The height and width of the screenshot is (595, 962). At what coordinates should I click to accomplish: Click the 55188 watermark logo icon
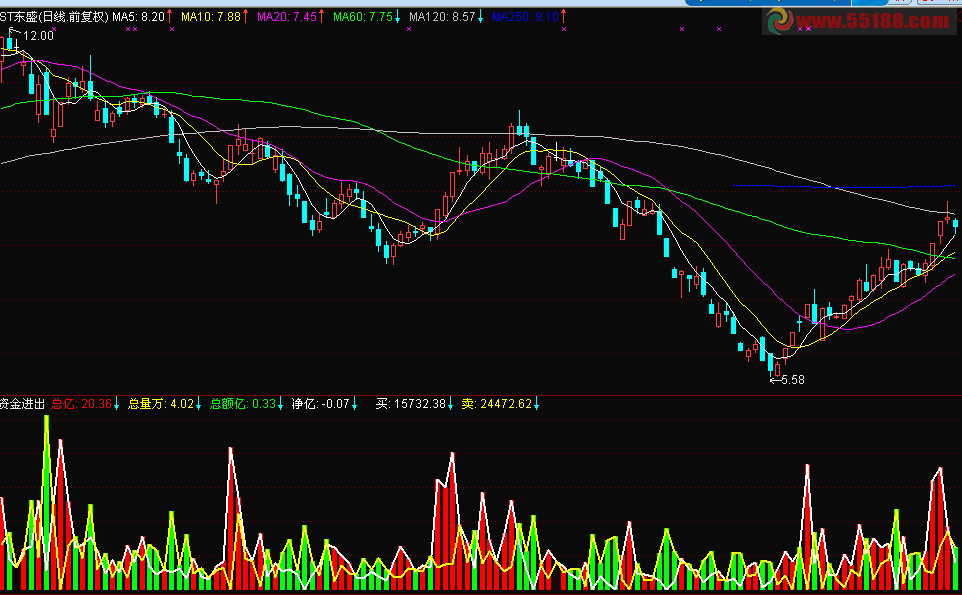point(781,21)
